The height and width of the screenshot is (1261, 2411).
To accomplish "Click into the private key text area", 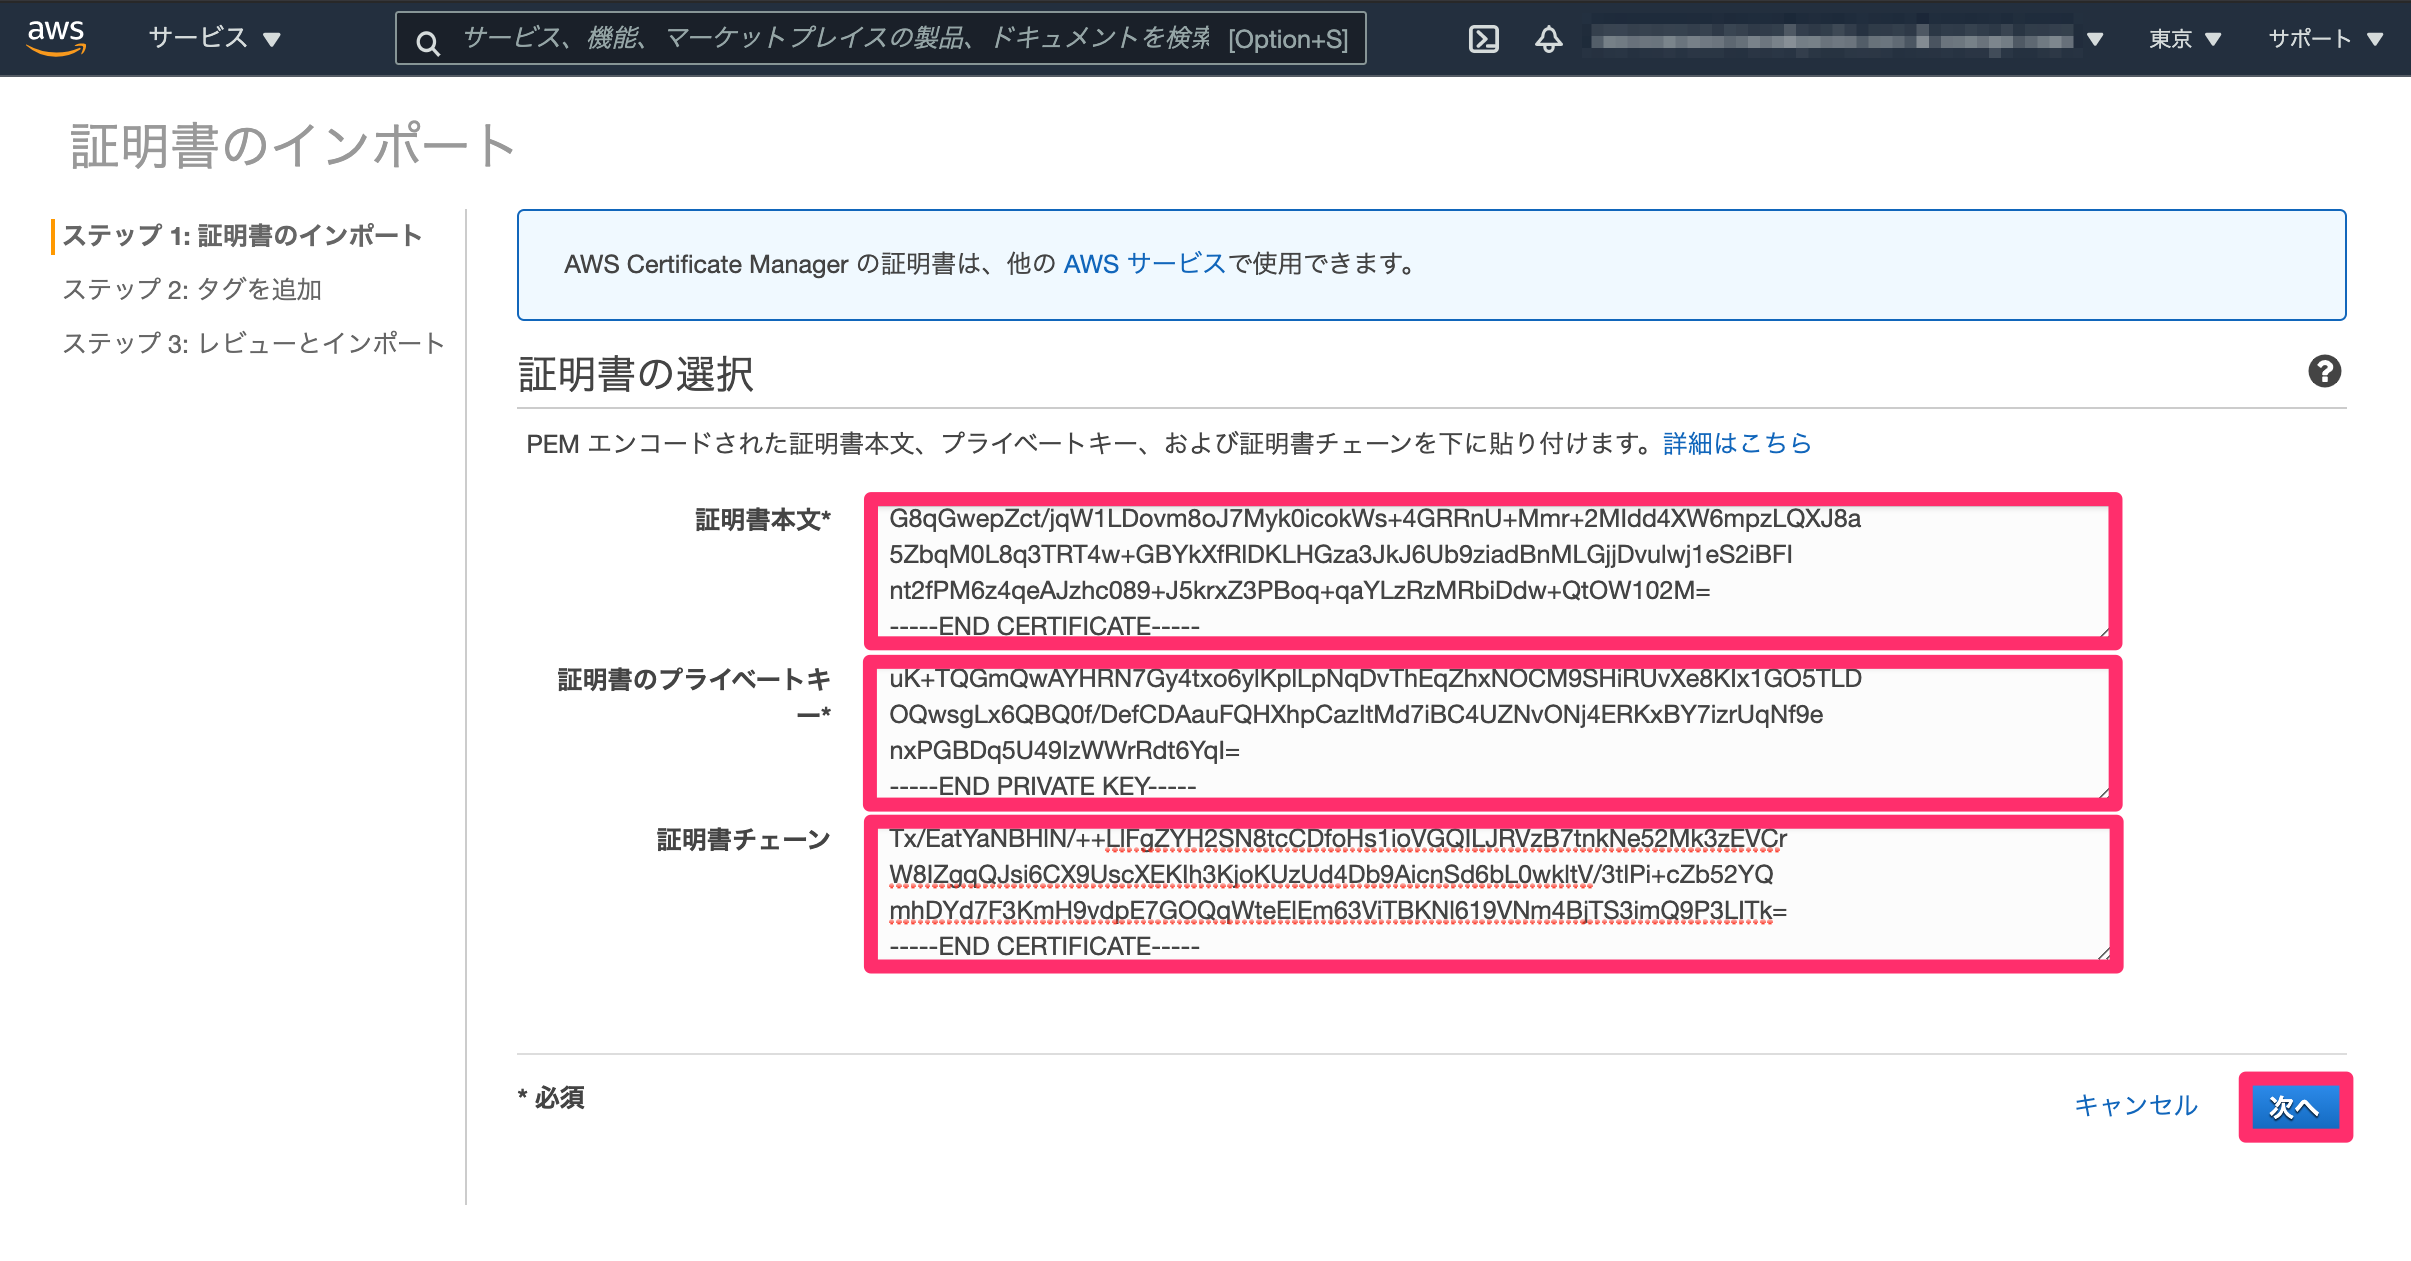I will [x=1492, y=732].
